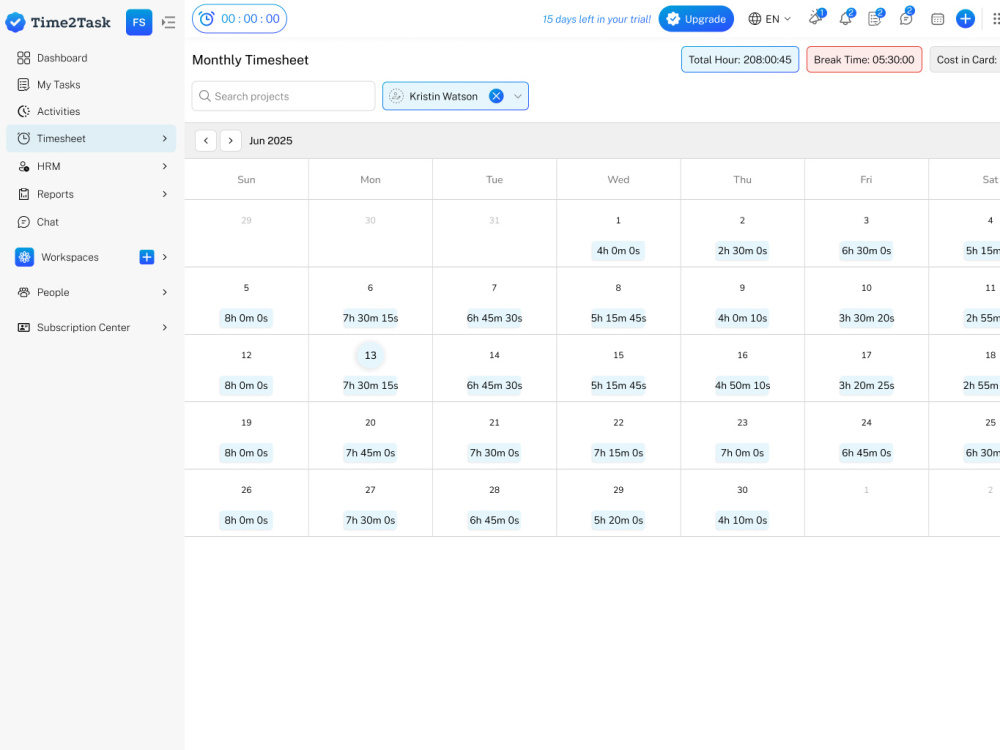Click the Time2Task logo icon

click(15, 22)
